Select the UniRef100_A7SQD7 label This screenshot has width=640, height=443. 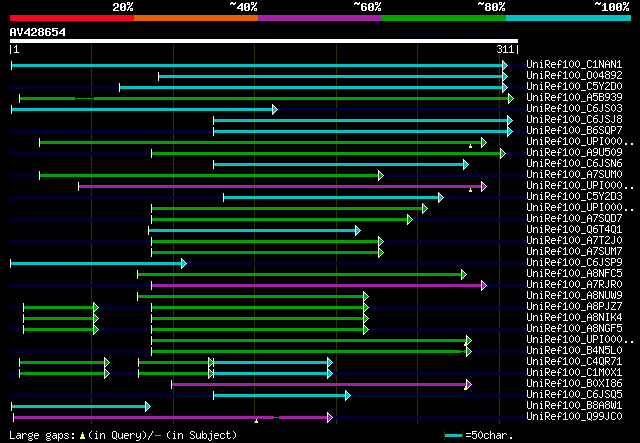click(574, 219)
